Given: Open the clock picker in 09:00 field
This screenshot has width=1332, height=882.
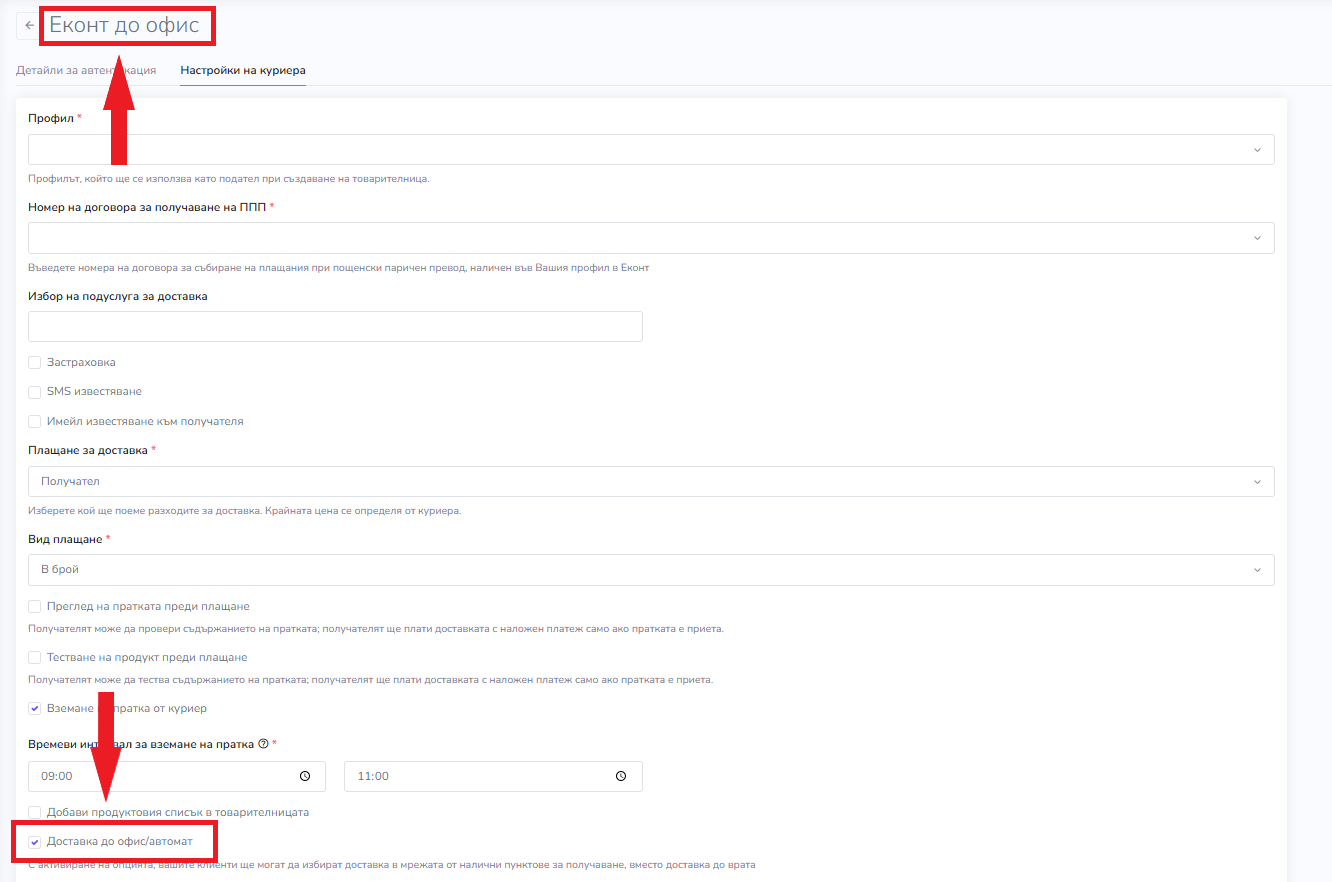Looking at the screenshot, I should [x=305, y=776].
